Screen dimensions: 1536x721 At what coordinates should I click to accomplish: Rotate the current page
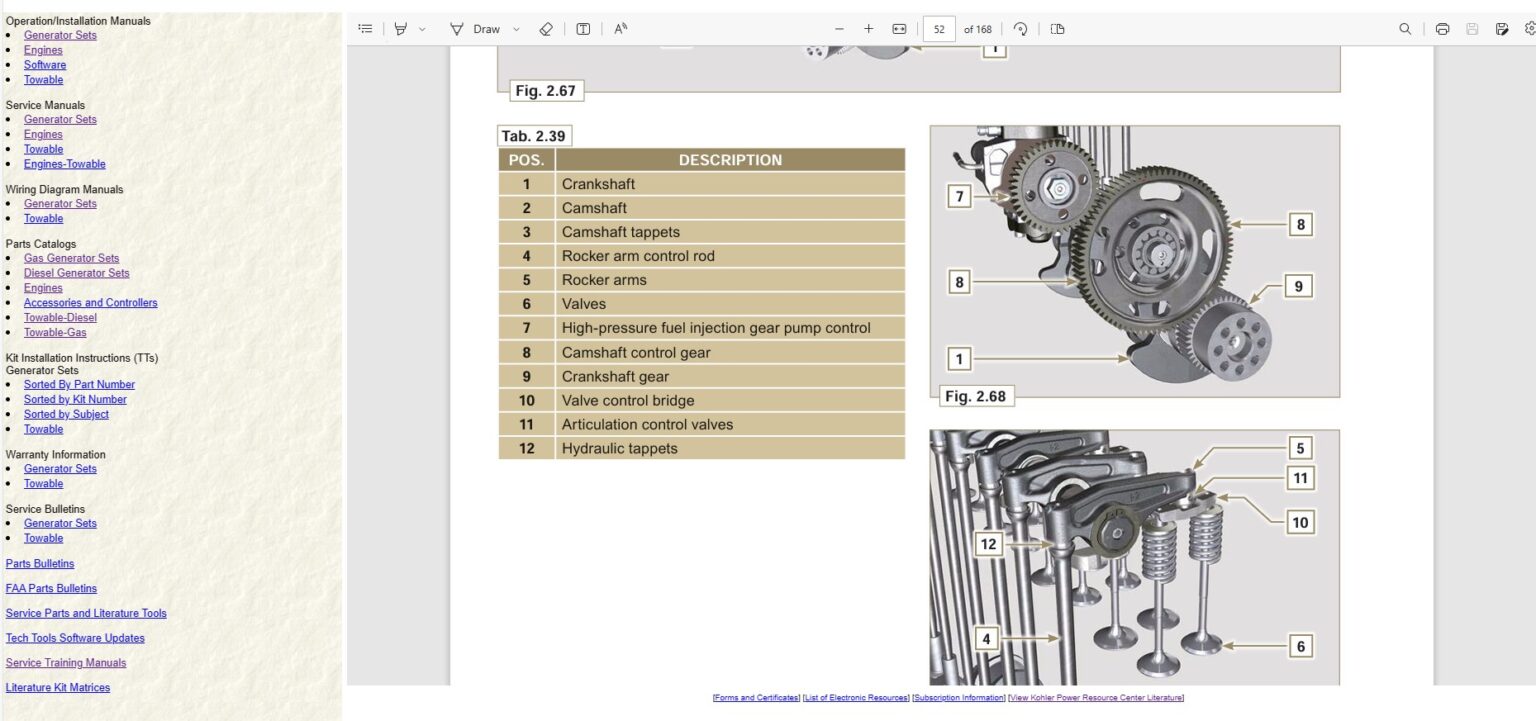pyautogui.click(x=1019, y=28)
